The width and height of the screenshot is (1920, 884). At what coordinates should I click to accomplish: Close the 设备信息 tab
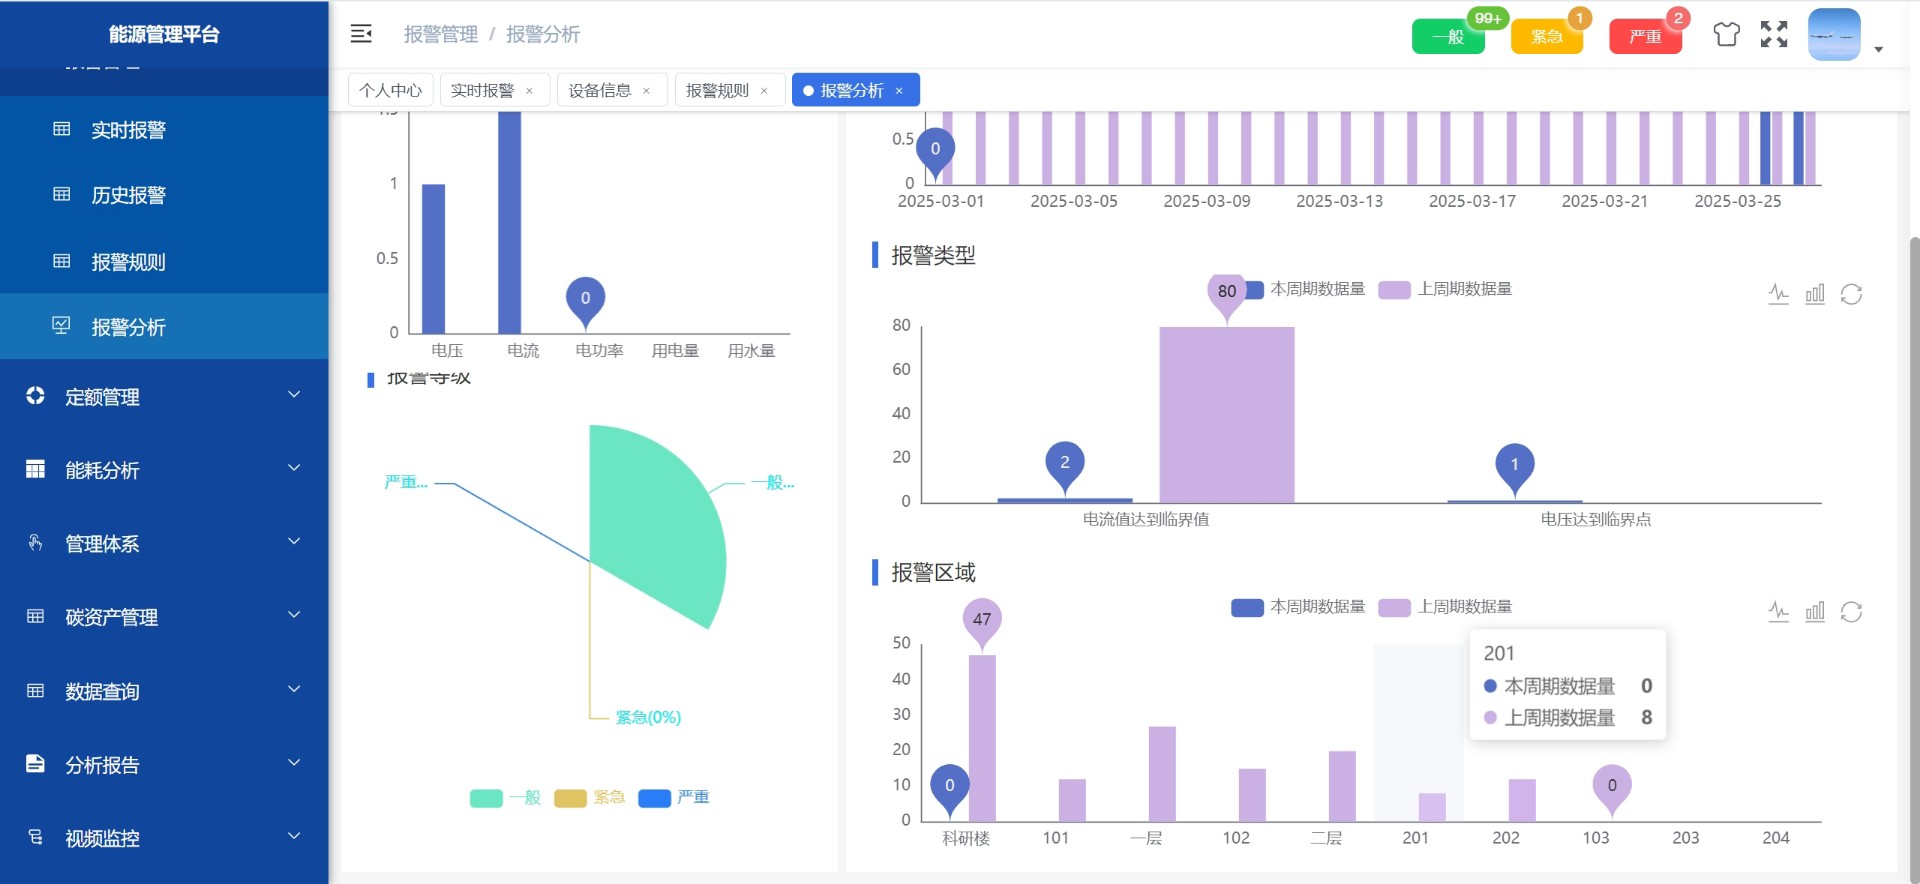coord(646,91)
